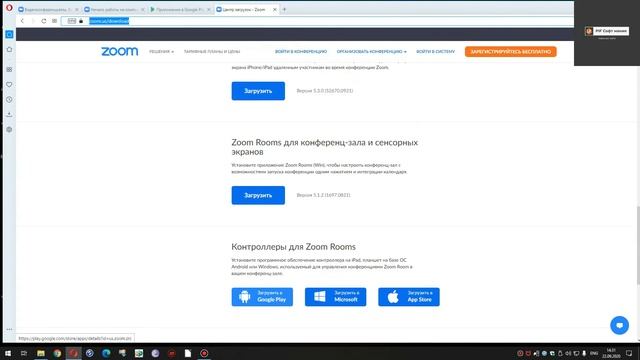The height and width of the screenshot is (360, 640).
Task: Expand the Решения dropdown menu
Action: 161,51
